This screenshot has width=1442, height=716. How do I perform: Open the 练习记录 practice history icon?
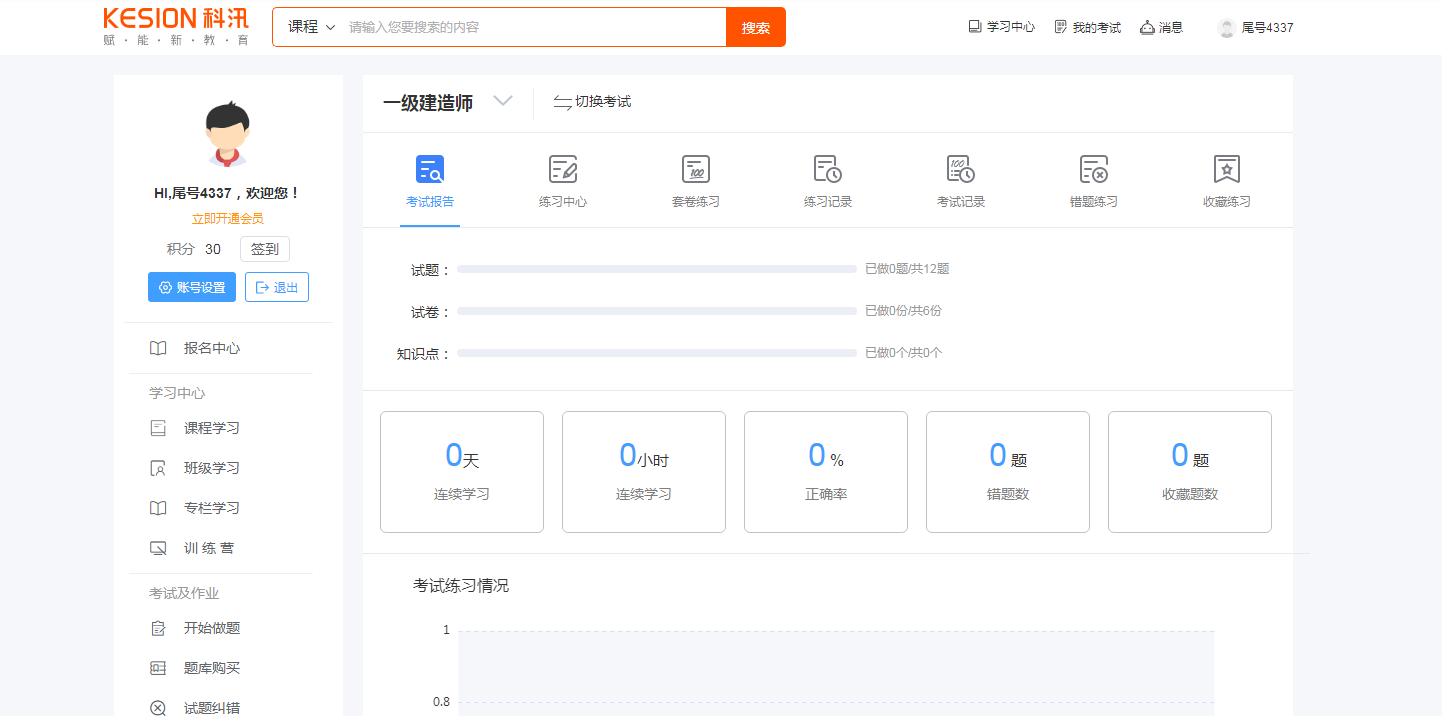click(827, 170)
